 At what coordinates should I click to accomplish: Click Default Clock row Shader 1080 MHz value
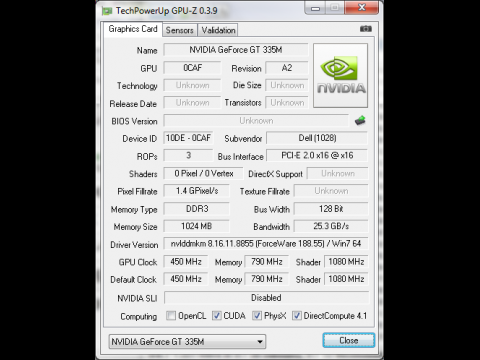[346, 279]
